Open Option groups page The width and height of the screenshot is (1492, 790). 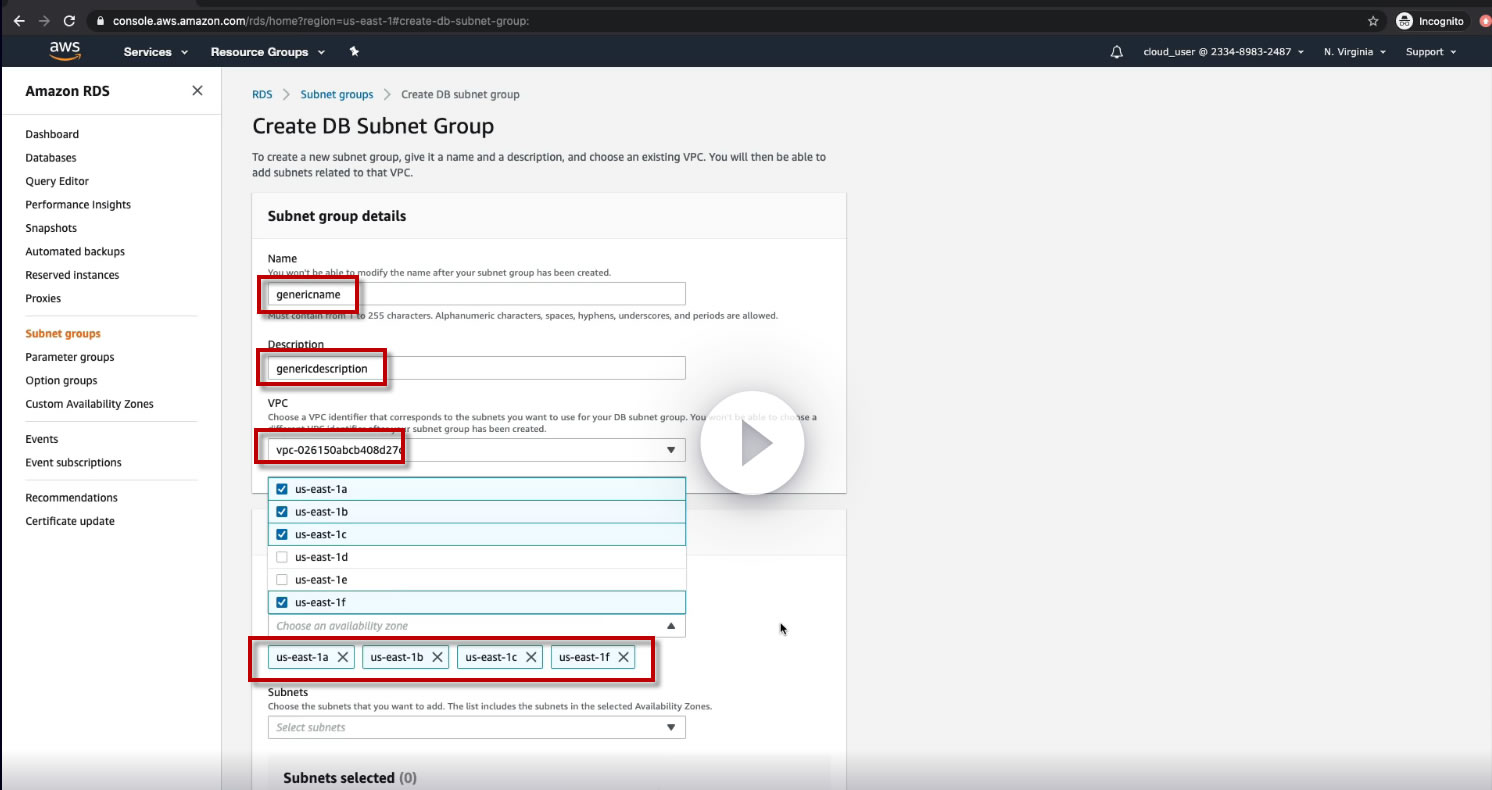(61, 381)
